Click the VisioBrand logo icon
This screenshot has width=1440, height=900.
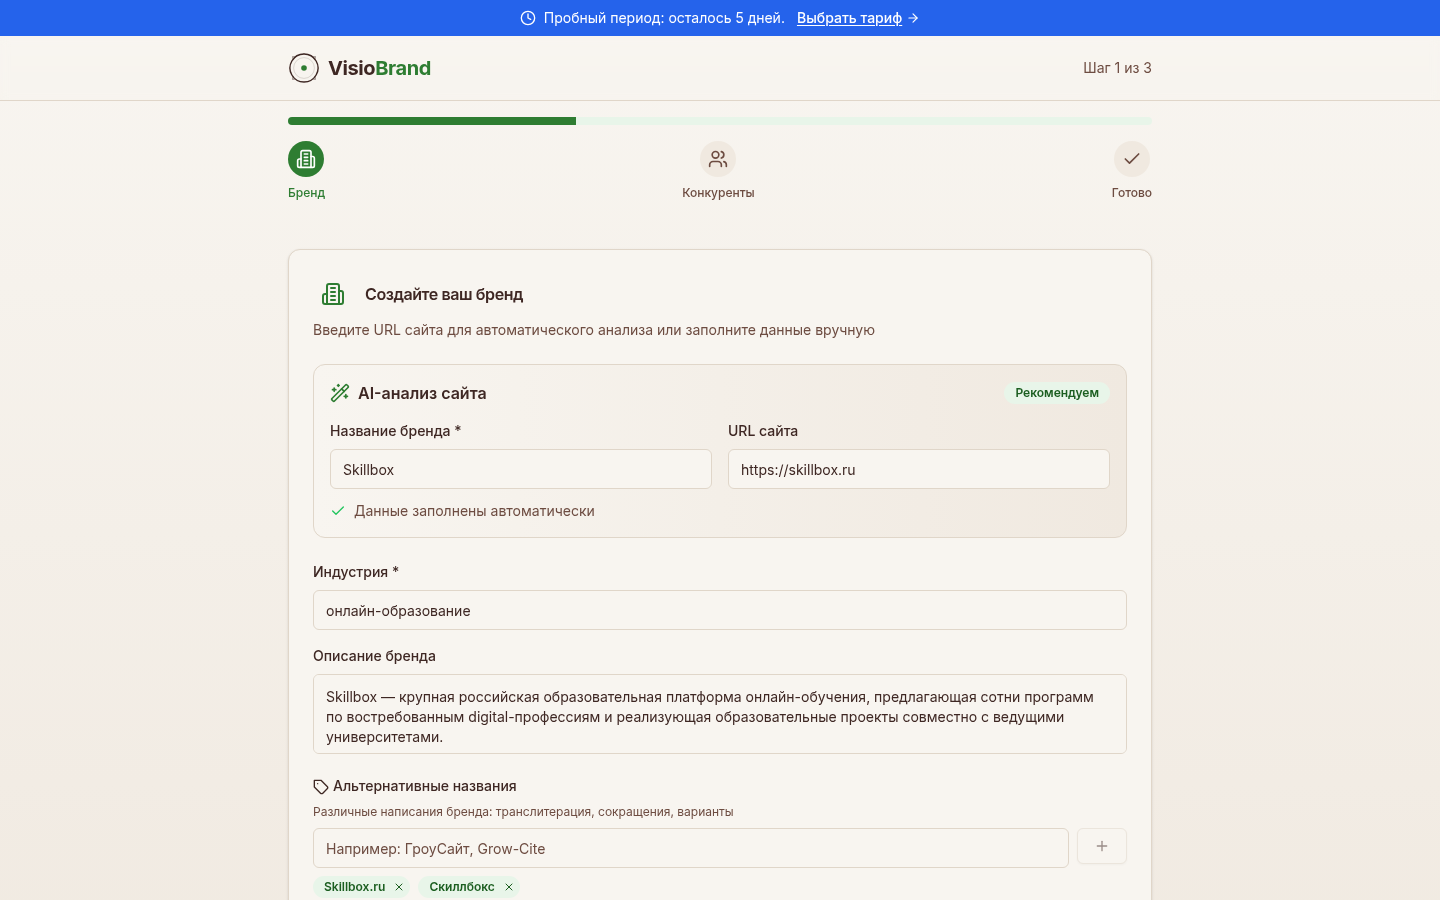click(x=303, y=68)
